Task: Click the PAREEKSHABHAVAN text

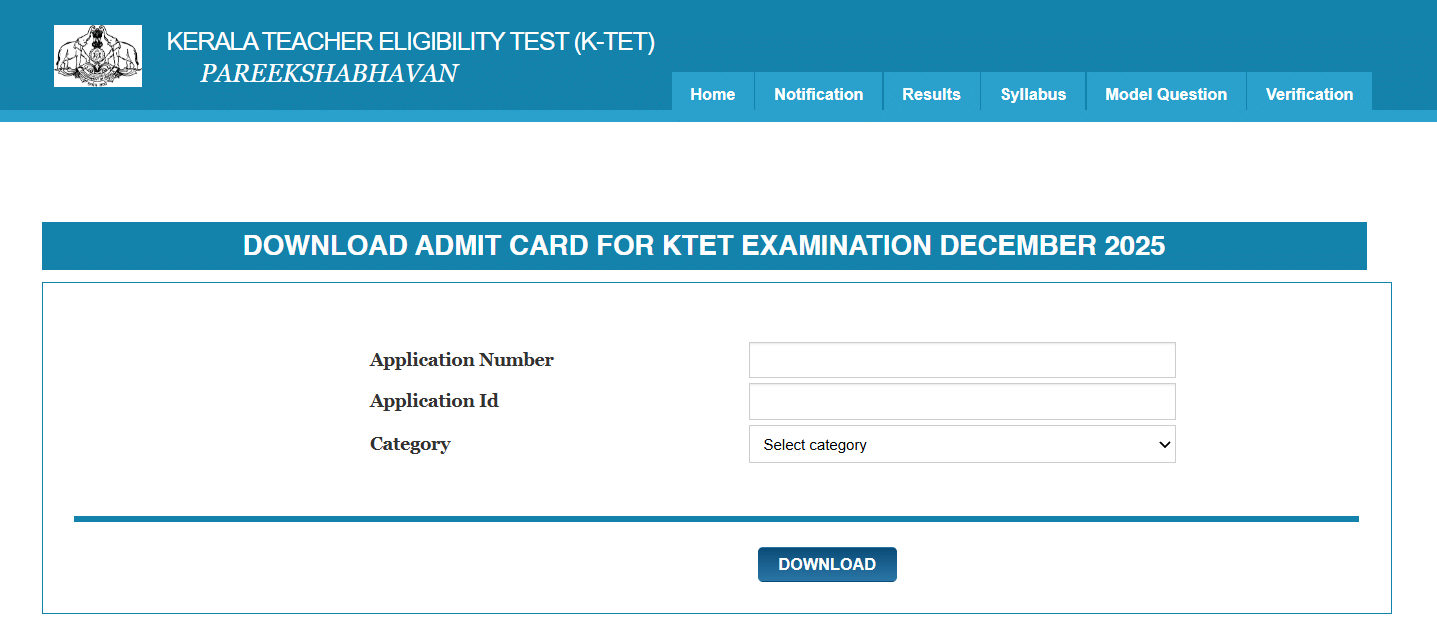Action: click(x=330, y=73)
